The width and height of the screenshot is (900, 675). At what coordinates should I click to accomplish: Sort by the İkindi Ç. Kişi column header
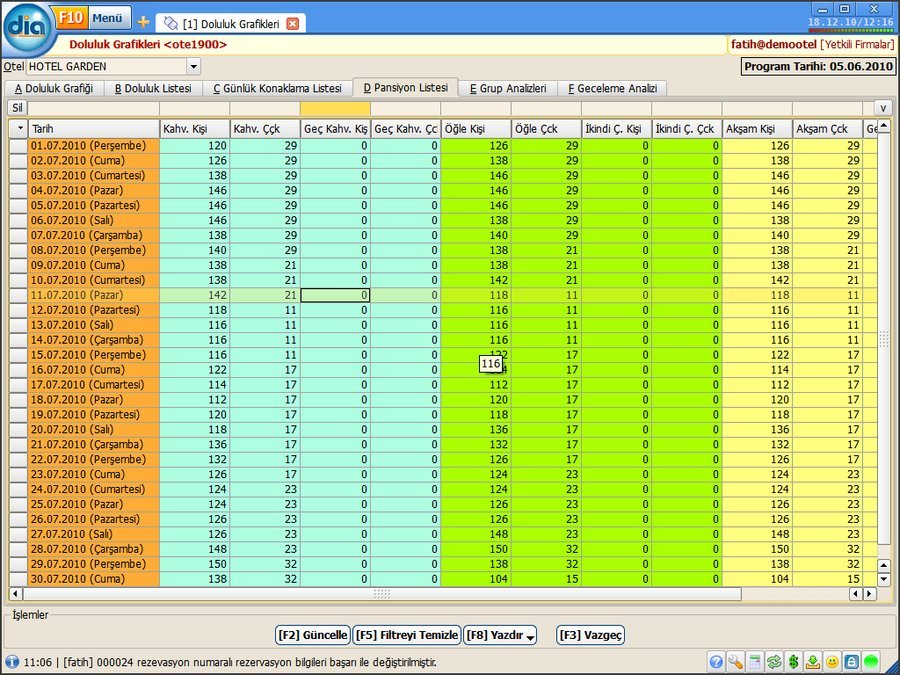click(x=616, y=129)
